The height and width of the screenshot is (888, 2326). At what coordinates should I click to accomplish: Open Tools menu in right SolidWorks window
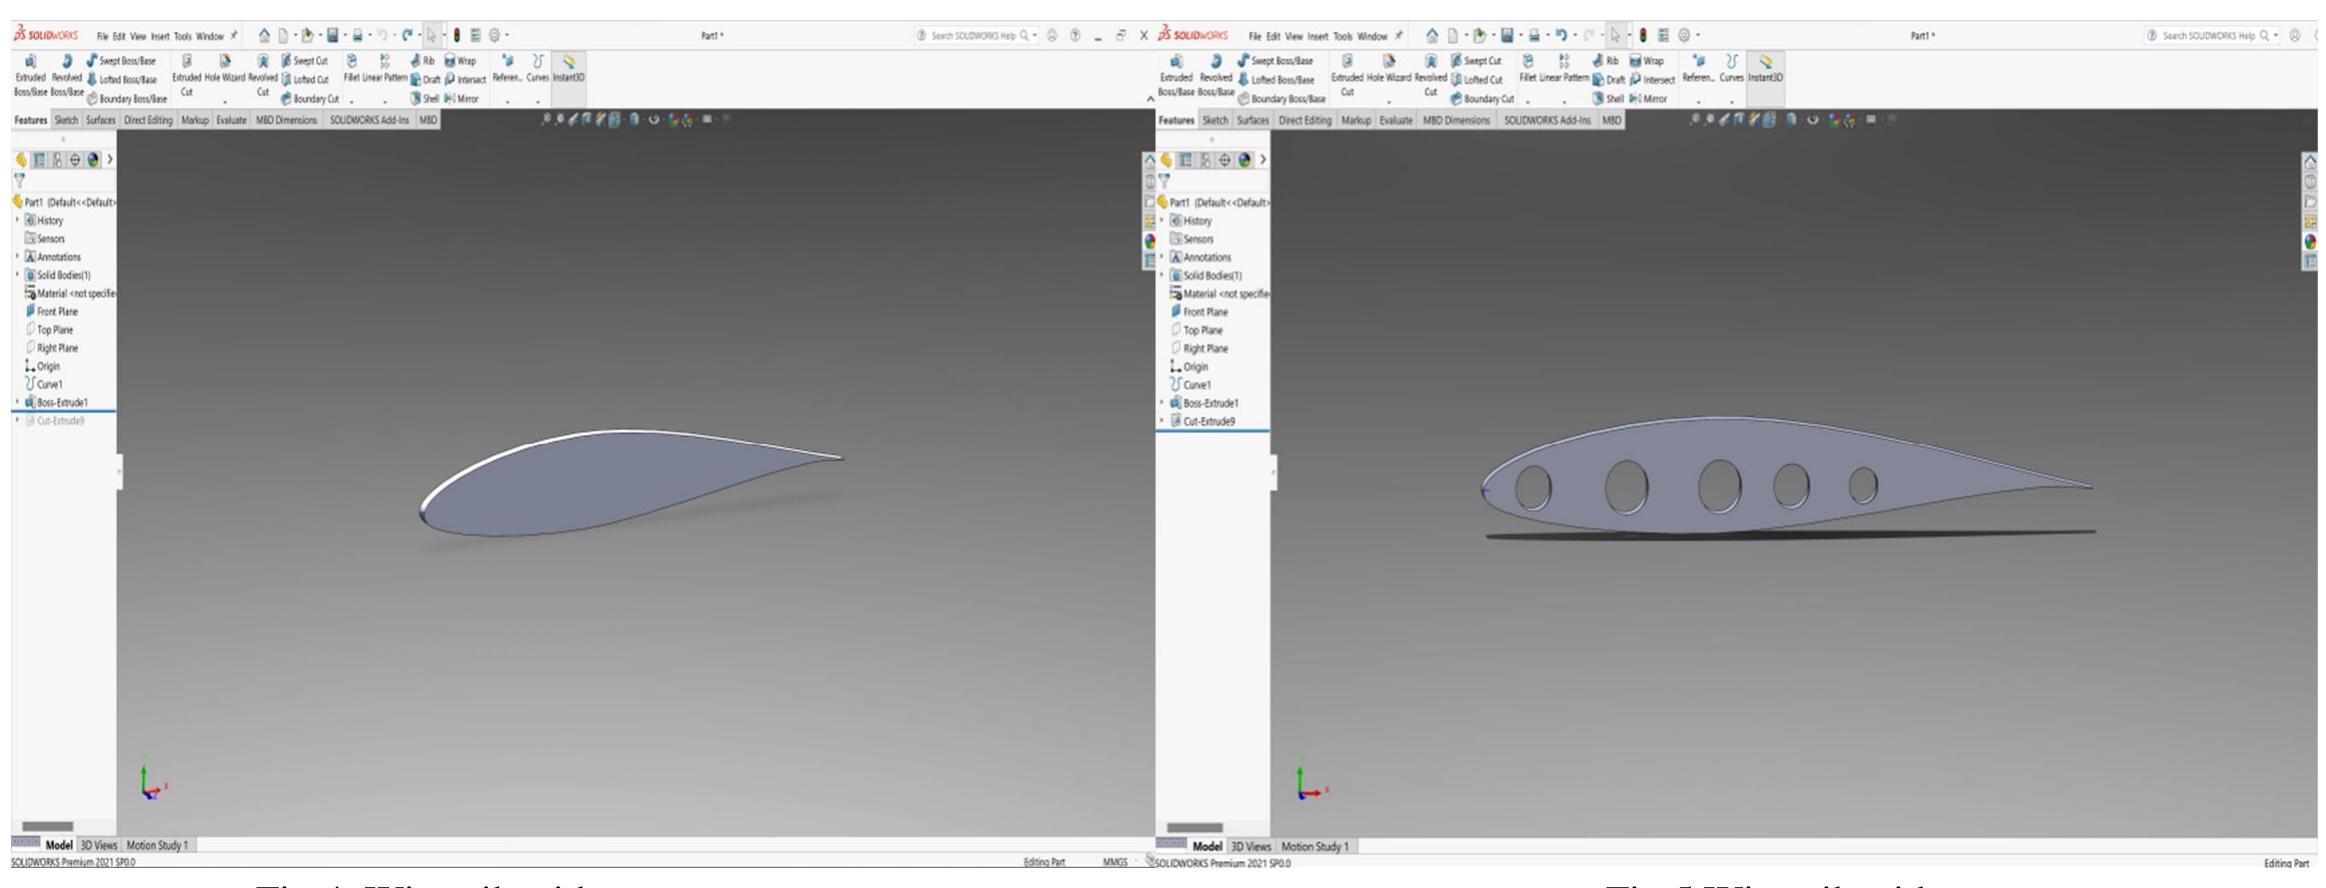click(x=1342, y=37)
